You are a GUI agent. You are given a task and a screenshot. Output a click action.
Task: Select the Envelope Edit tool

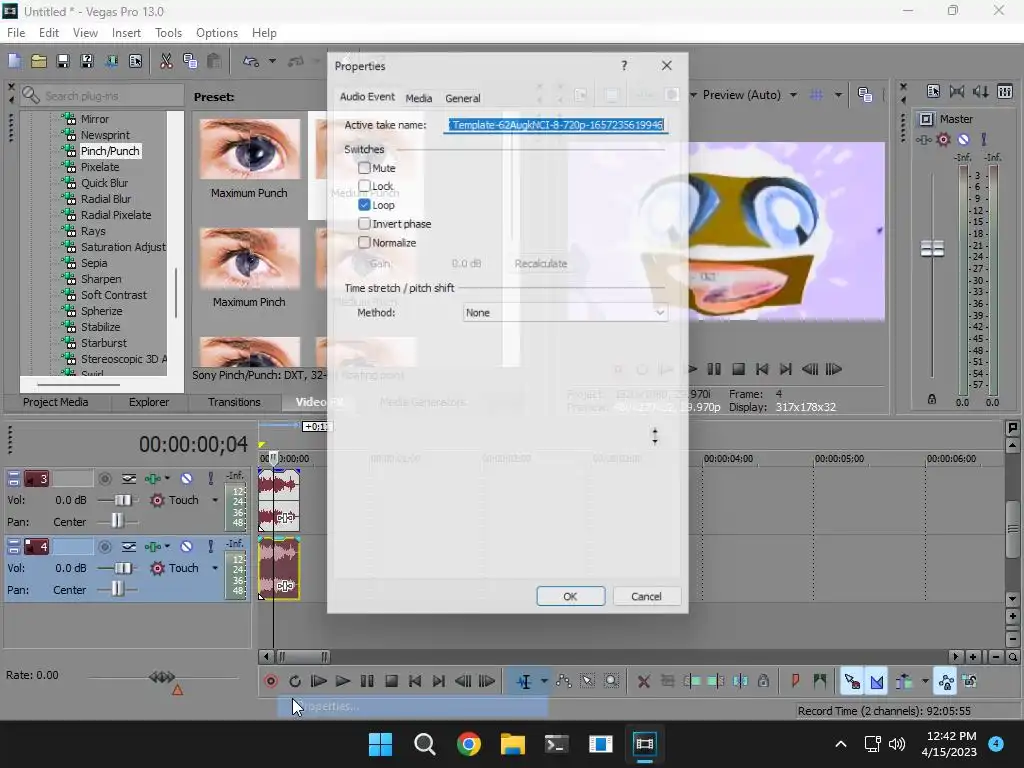[564, 681]
